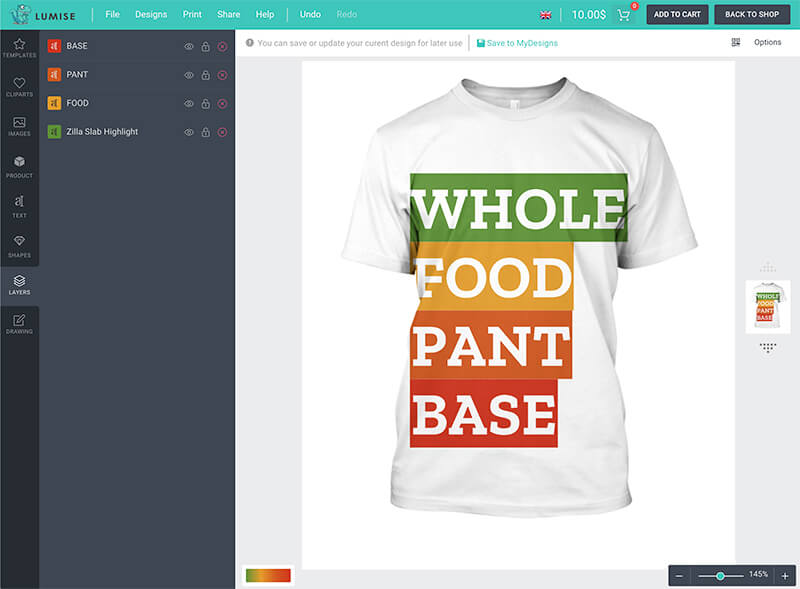Open the Images sidebar panel
Image resolution: width=800 pixels, height=589 pixels.
[19, 127]
